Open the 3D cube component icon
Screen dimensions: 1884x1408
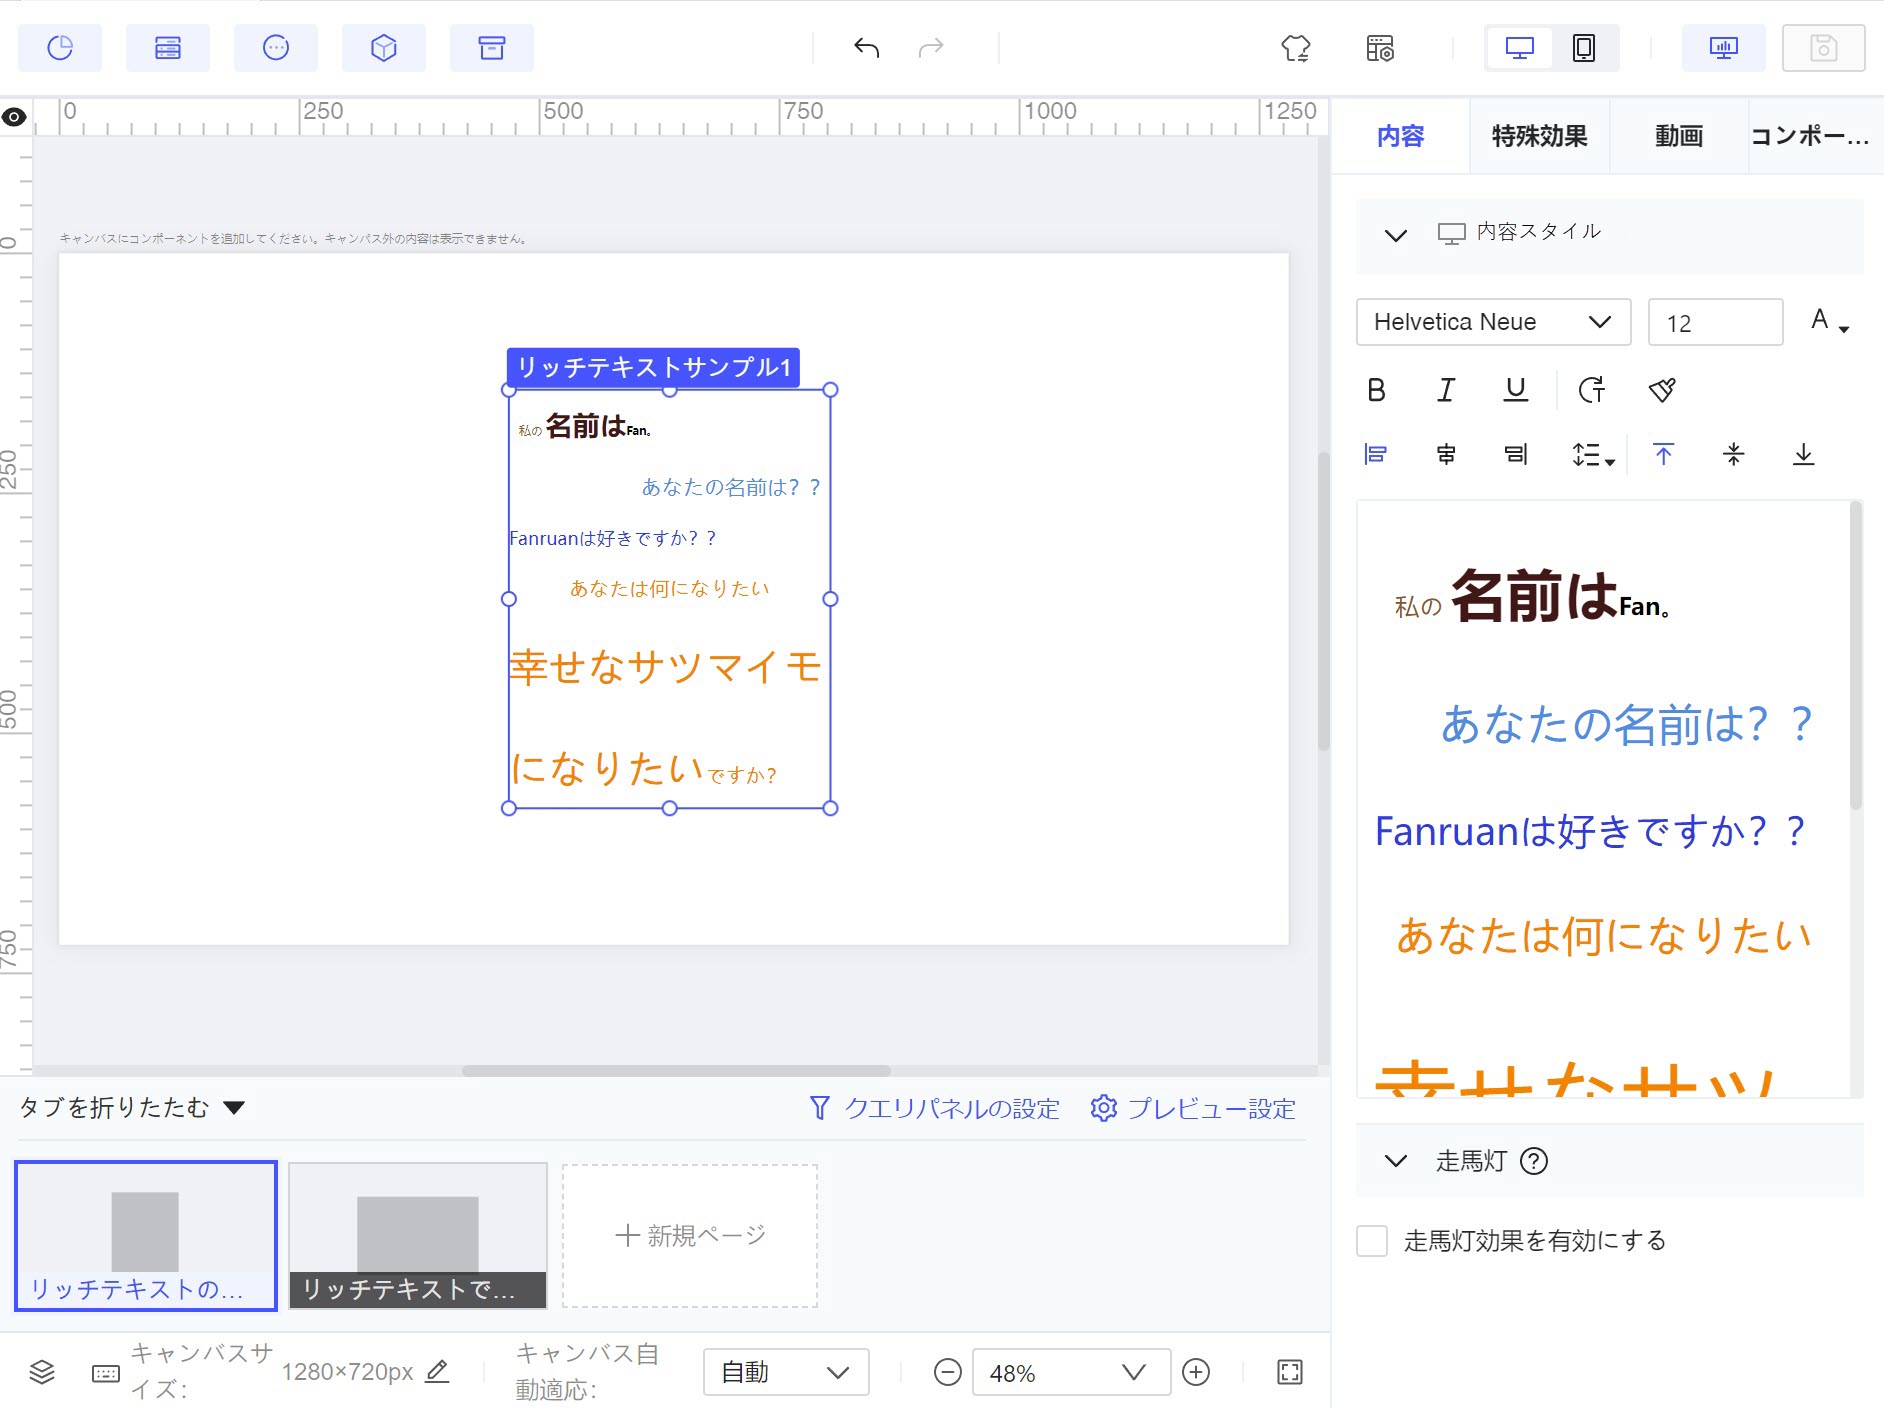tap(384, 47)
